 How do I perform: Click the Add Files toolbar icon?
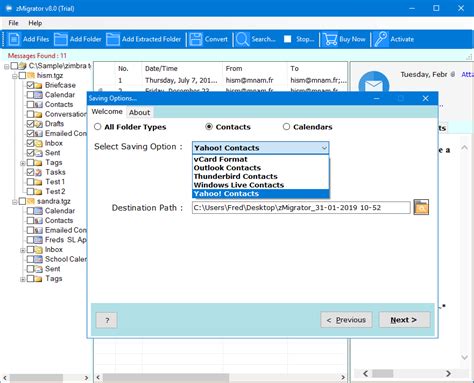pos(14,39)
